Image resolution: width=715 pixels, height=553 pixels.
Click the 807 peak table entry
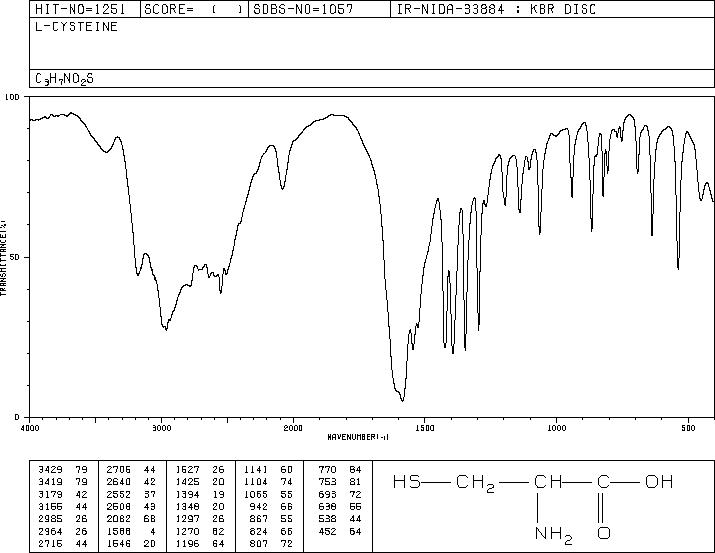tap(259, 543)
